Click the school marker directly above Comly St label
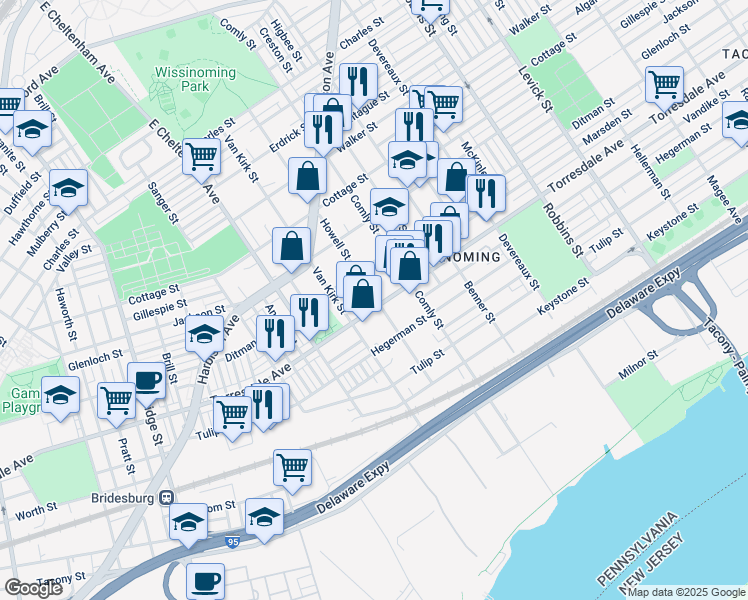Viewport: 748px width, 600px height. tap(389, 207)
